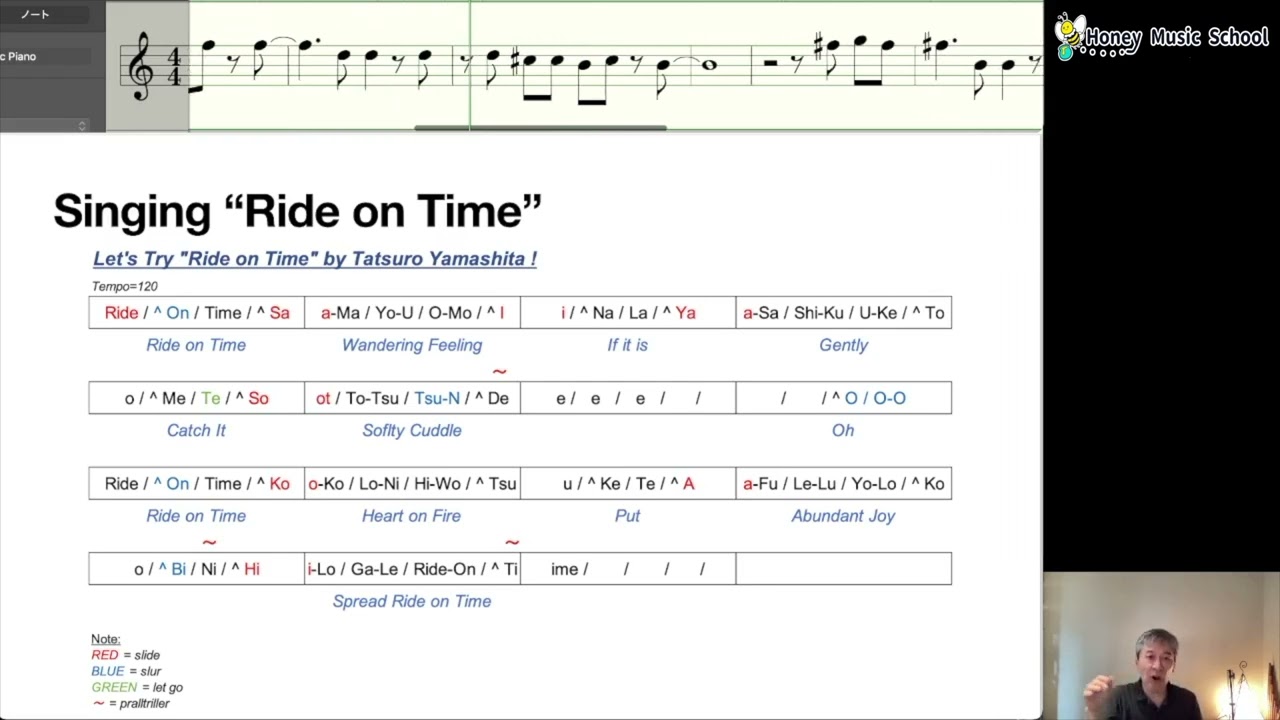Image resolution: width=1280 pixels, height=720 pixels.
Task: Click the 'GREEN = let go' legend entry
Action: point(137,687)
